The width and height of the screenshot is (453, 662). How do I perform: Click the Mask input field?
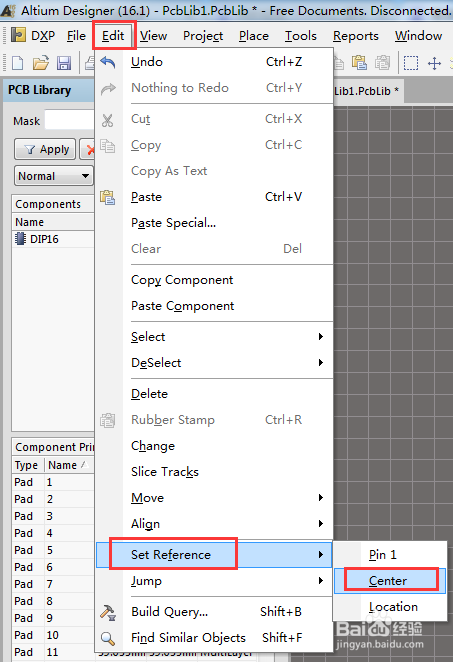pyautogui.click(x=69, y=121)
